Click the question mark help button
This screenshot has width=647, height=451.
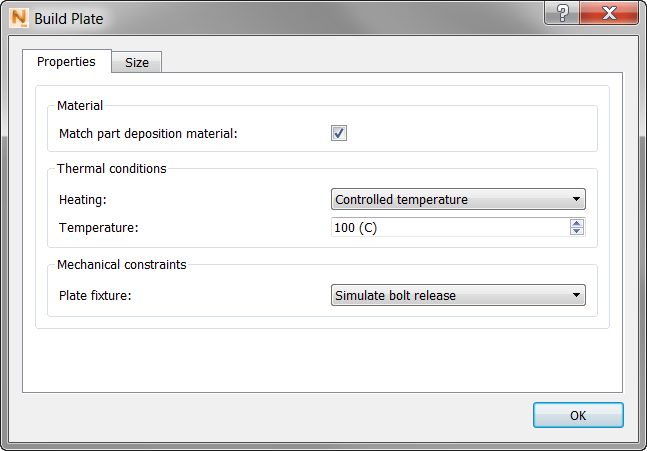click(562, 13)
